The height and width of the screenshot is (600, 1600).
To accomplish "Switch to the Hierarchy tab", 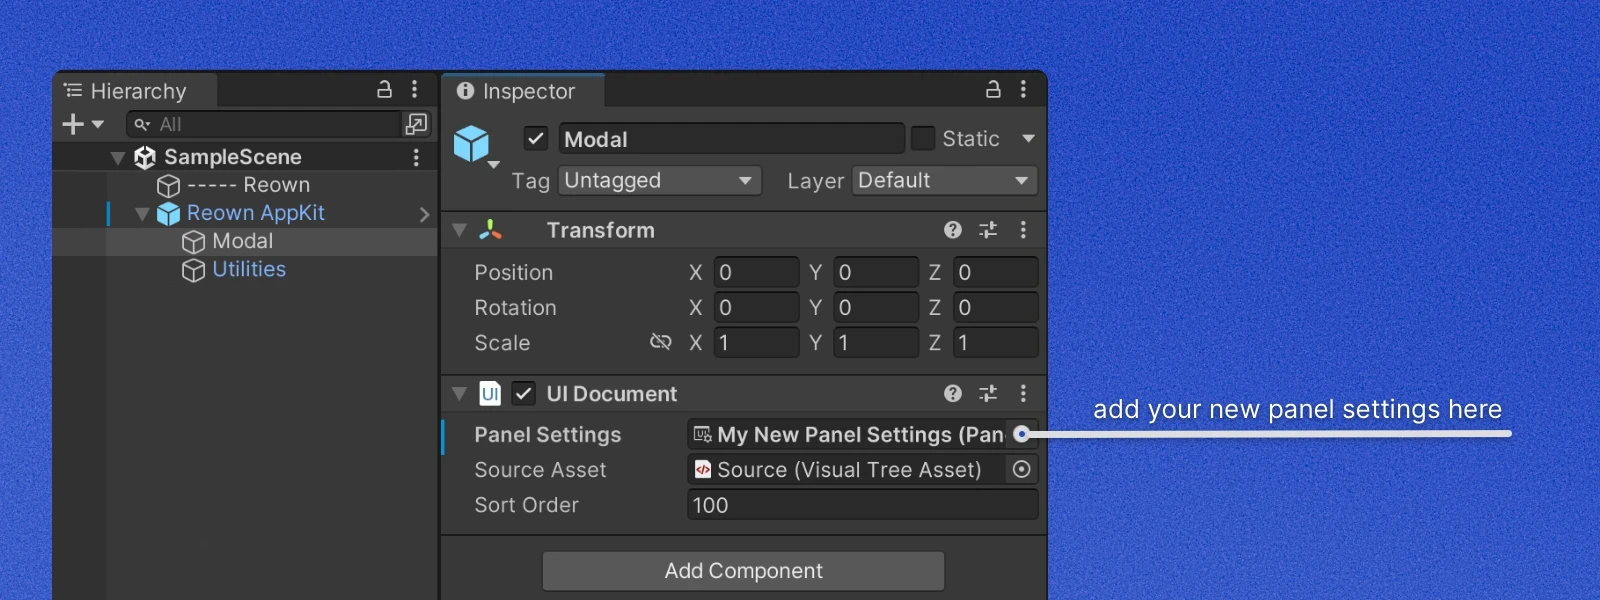I will pyautogui.click(x=135, y=91).
